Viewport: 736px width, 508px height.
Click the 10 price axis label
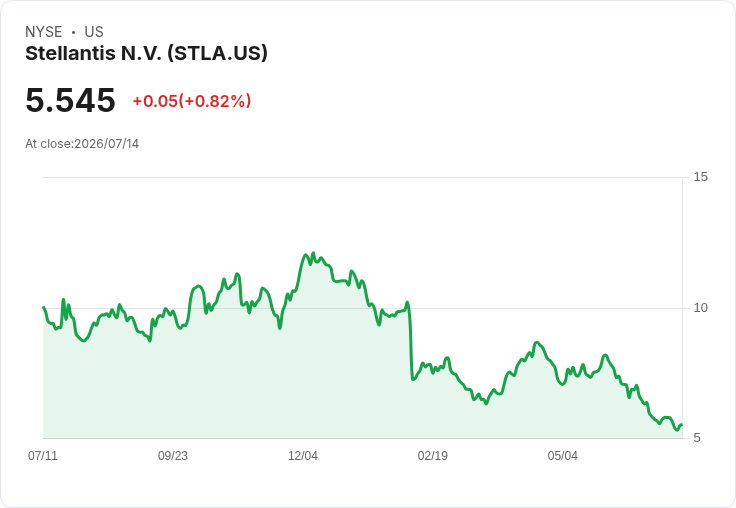pyautogui.click(x=700, y=308)
